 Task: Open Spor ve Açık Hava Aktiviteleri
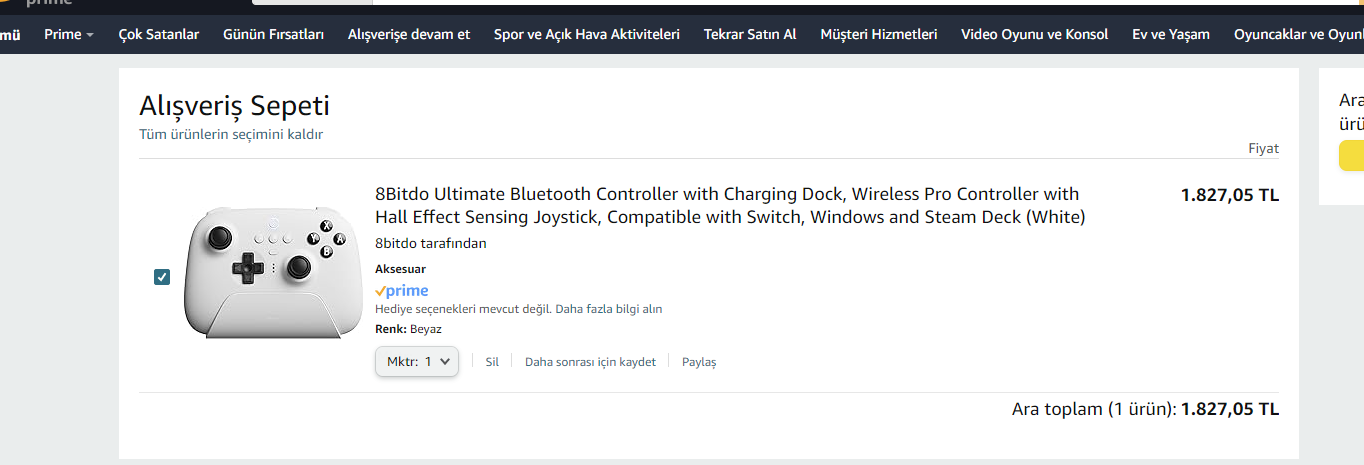point(586,34)
